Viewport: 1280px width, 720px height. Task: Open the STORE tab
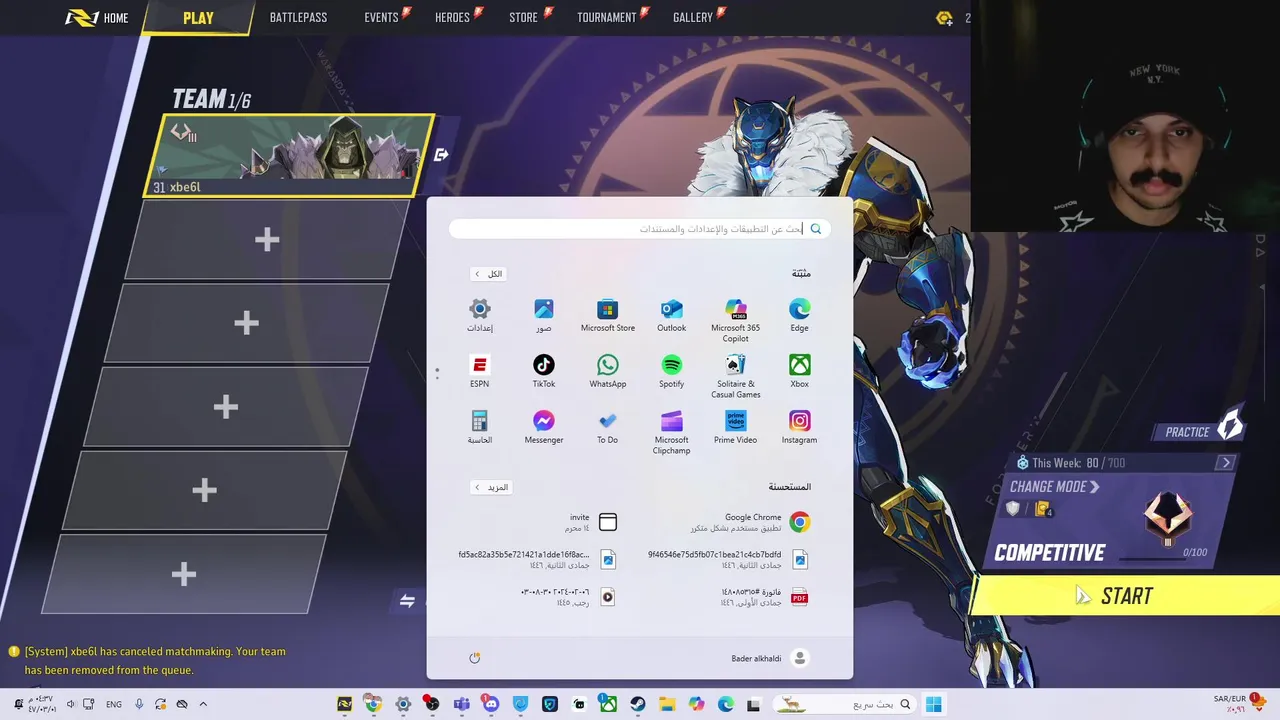coord(523,17)
